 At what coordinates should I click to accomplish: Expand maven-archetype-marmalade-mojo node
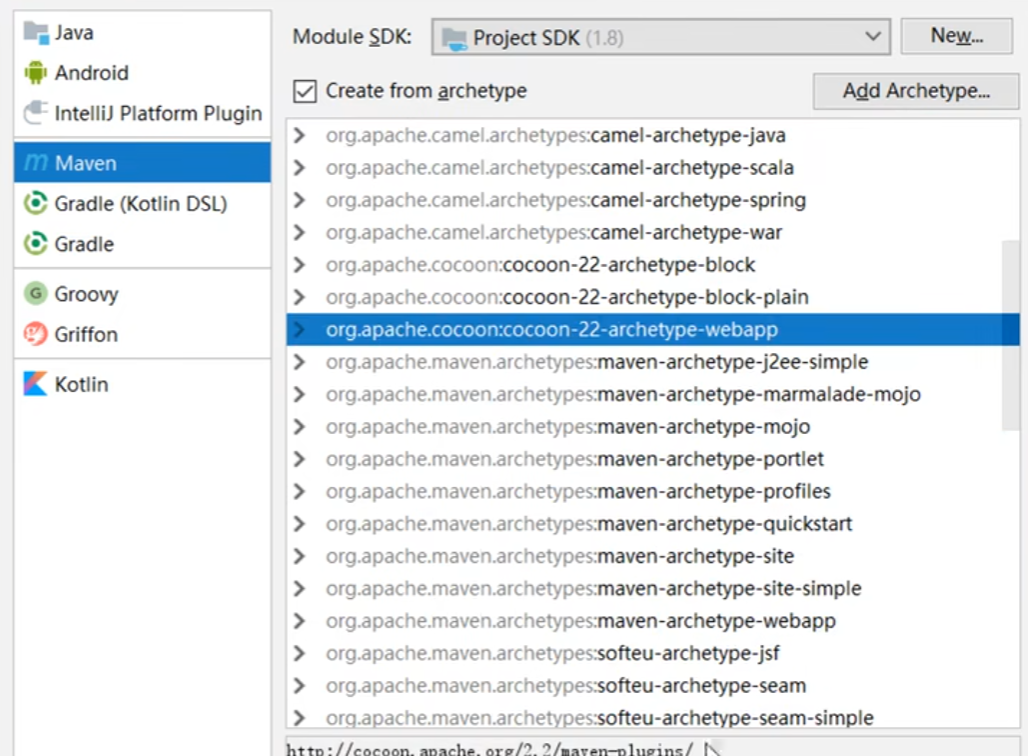300,395
